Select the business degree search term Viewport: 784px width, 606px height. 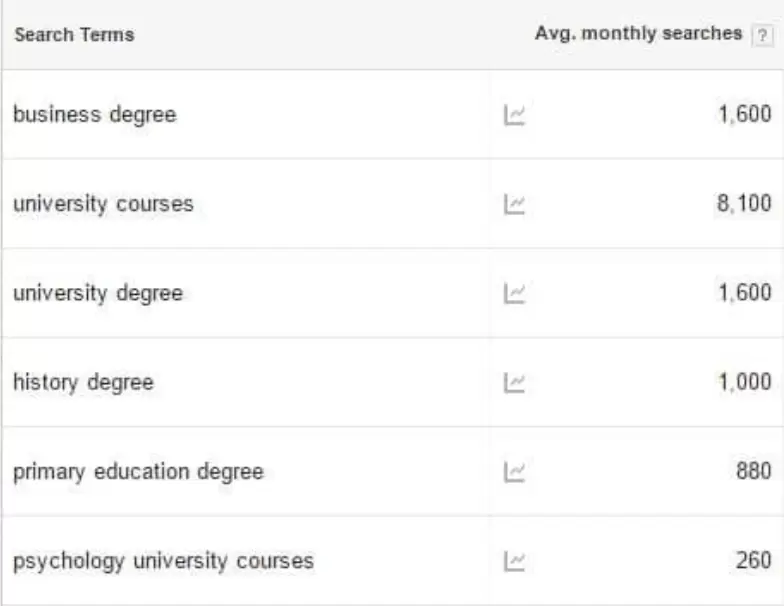pyautogui.click(x=94, y=115)
